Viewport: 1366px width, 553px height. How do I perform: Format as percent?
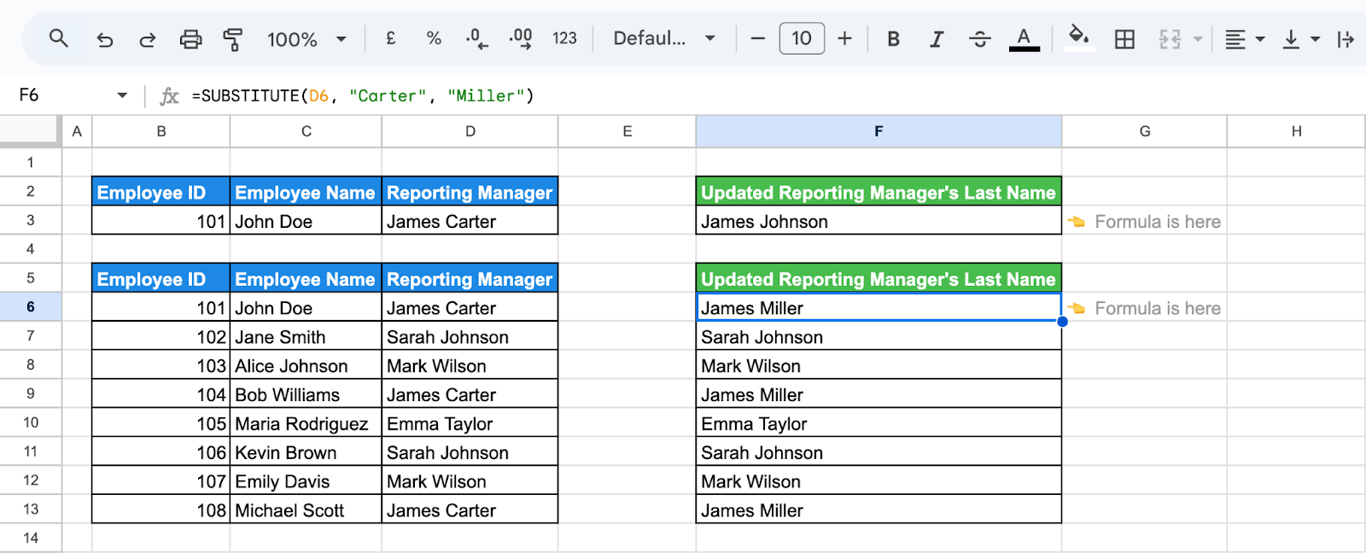[433, 38]
